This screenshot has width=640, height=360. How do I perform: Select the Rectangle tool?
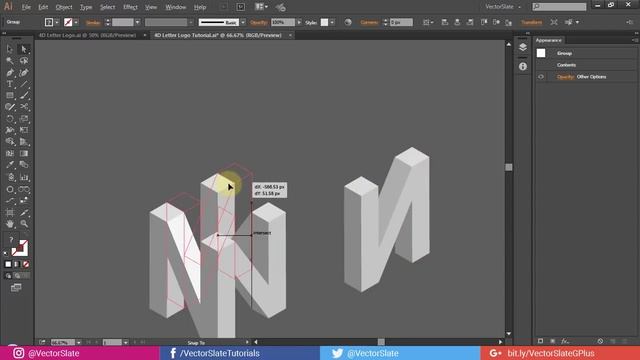pos(10,96)
